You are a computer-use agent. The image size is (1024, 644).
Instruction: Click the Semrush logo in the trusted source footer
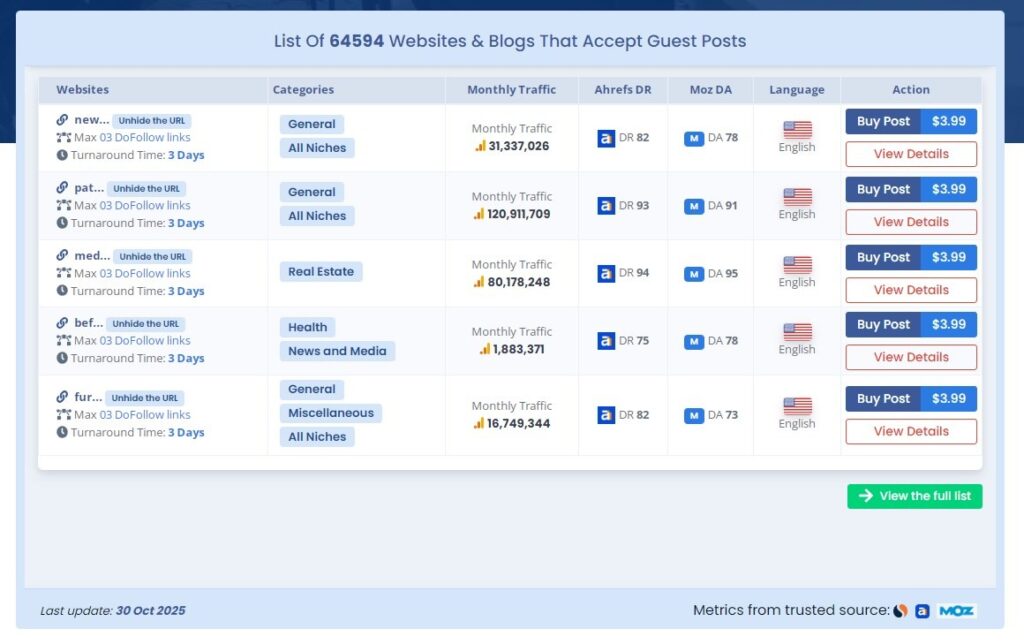coord(901,610)
